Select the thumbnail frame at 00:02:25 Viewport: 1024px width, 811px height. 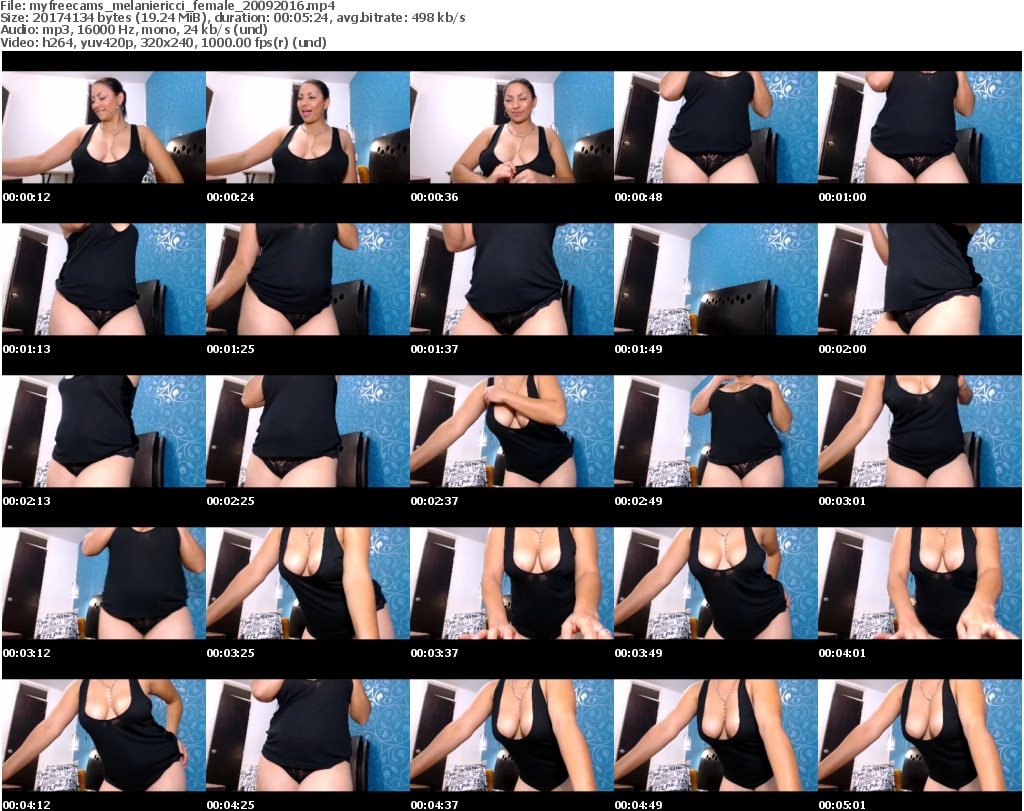[x=308, y=431]
